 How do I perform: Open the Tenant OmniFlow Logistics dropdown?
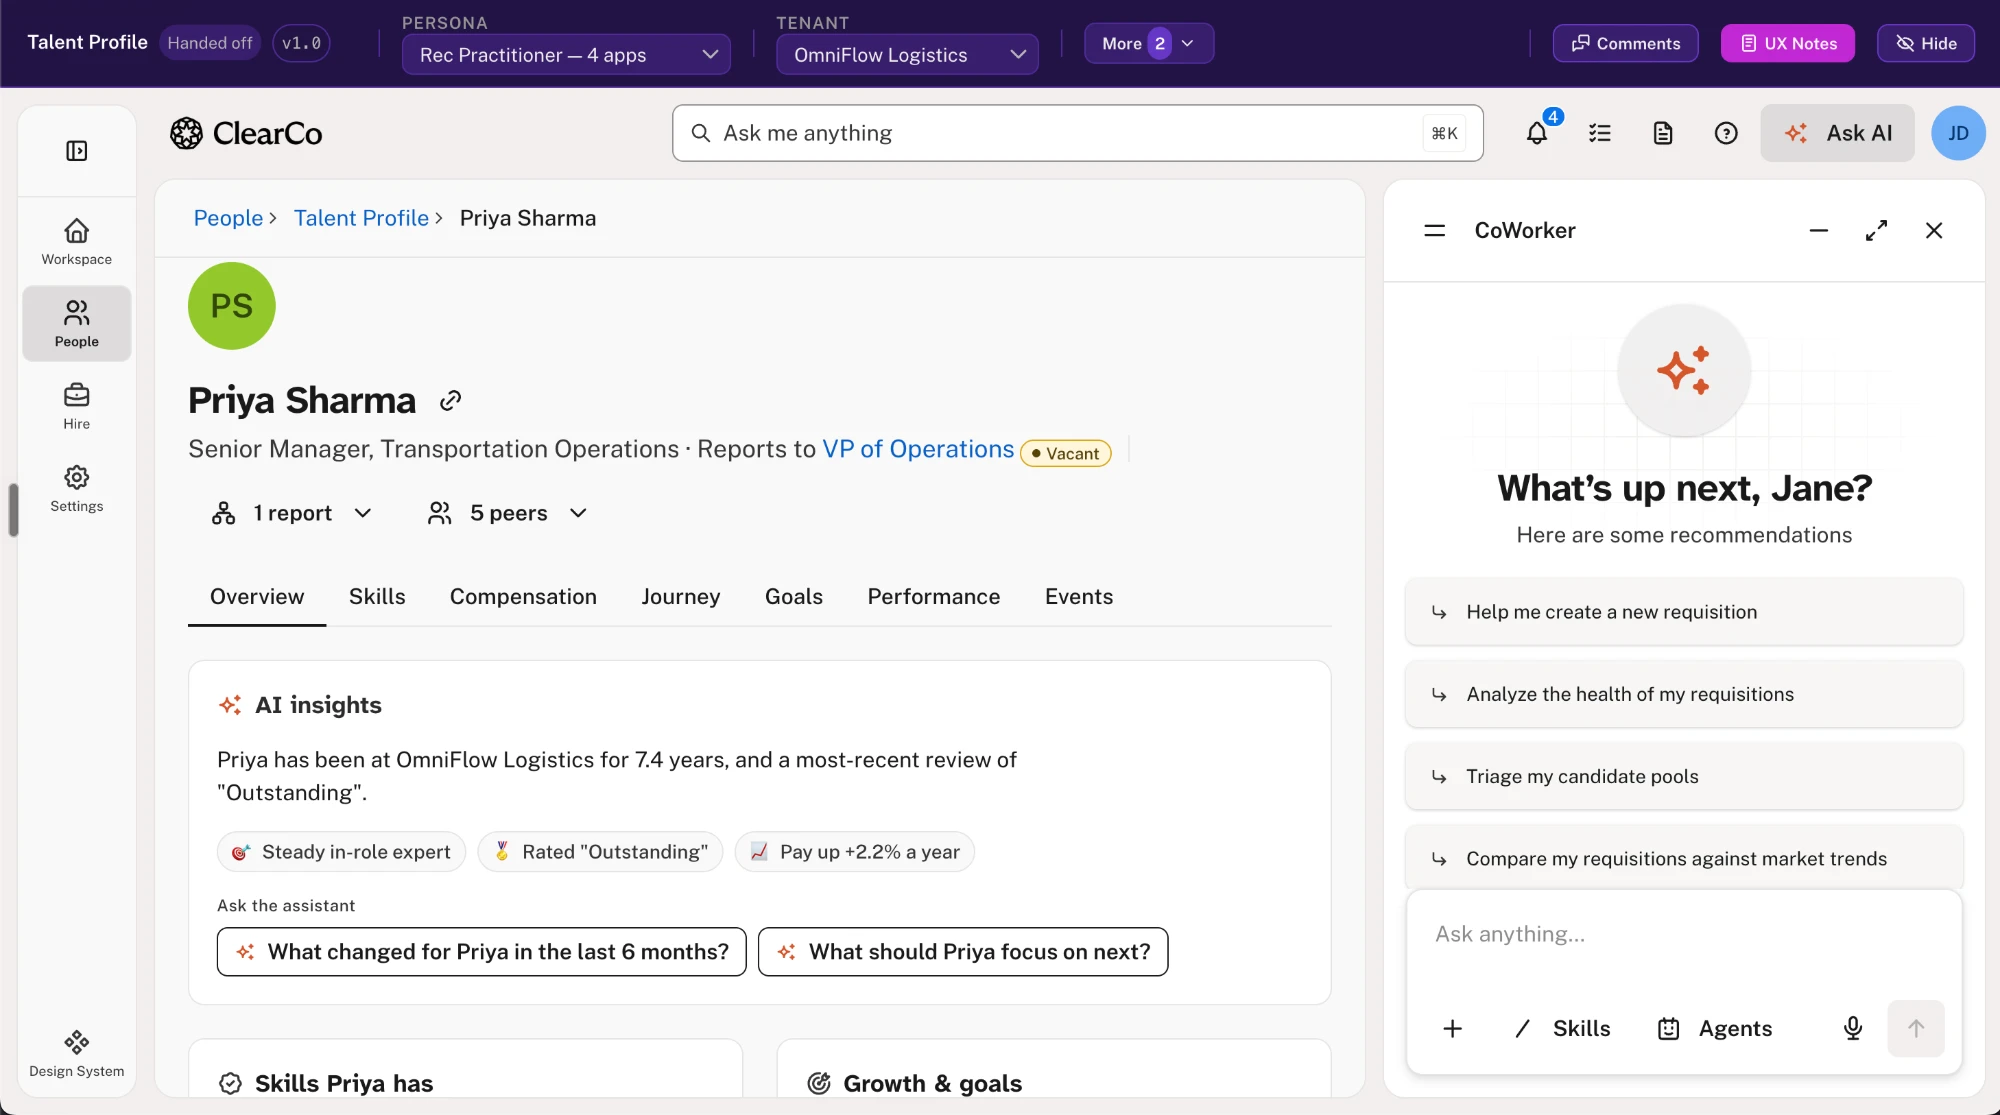coord(907,54)
